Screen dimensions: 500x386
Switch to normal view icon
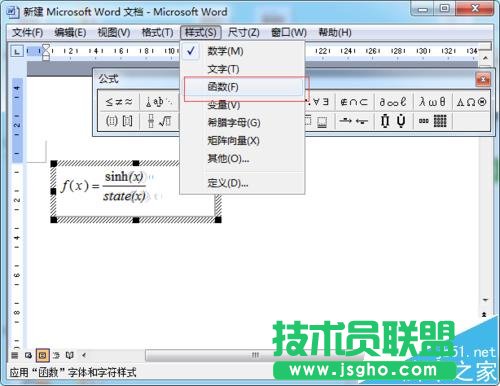coord(15,355)
